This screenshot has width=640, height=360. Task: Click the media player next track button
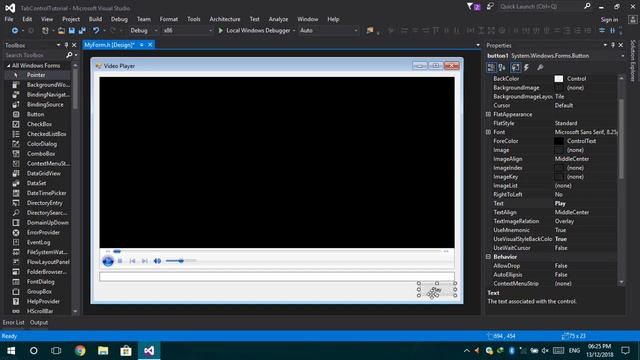(144, 261)
